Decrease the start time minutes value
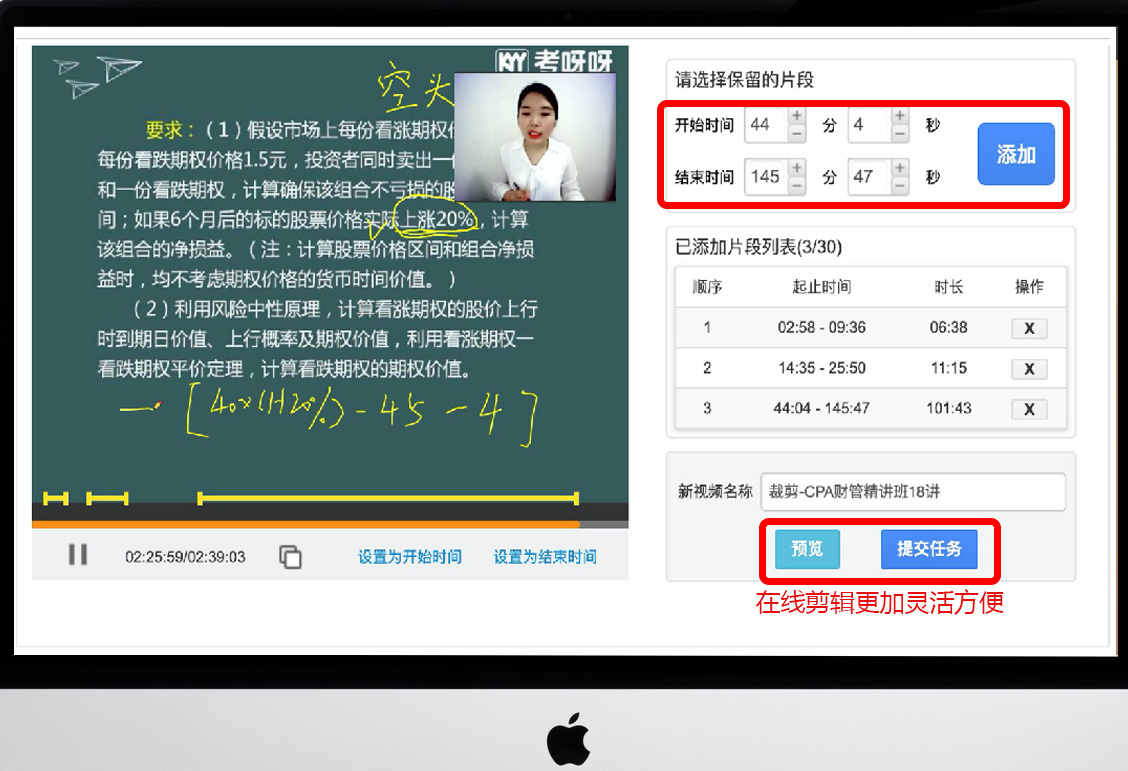This screenshot has height=771, width=1128. point(796,133)
